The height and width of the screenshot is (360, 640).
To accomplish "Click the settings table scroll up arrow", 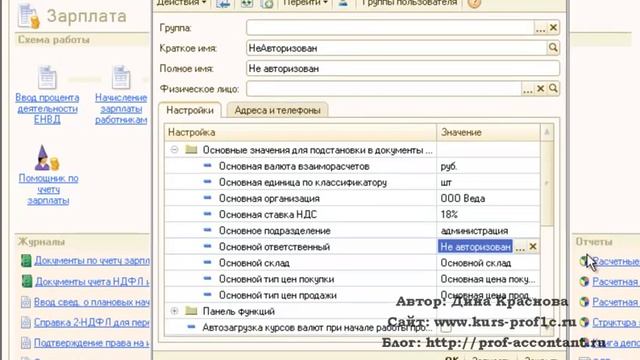I will 547,132.
